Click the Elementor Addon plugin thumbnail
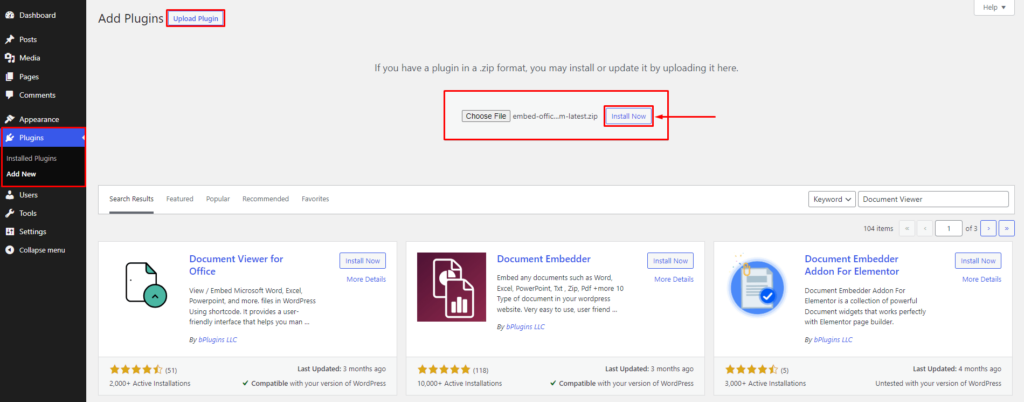1024x402 pixels. tap(760, 286)
